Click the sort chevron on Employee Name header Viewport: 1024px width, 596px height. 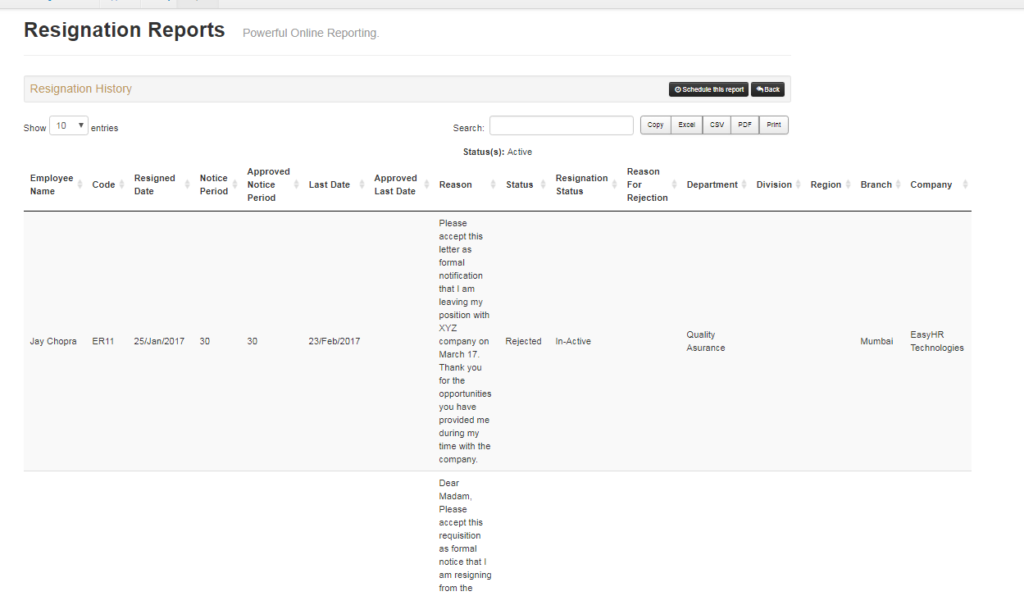(81, 184)
